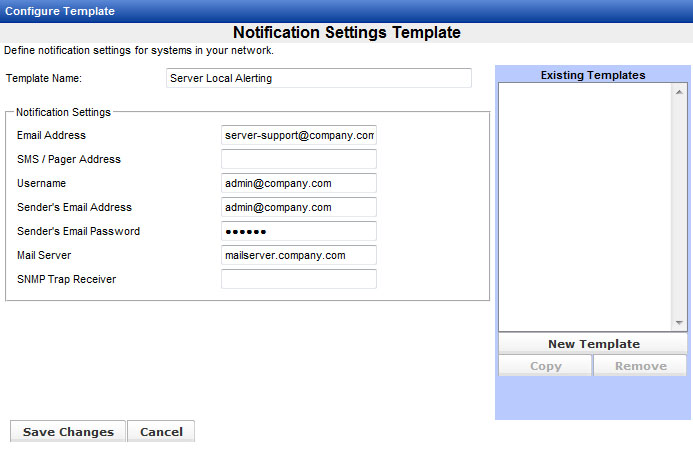Viewport: 693px width, 452px height.
Task: Select the empty SNMP Trap Receiver field
Action: click(298, 279)
